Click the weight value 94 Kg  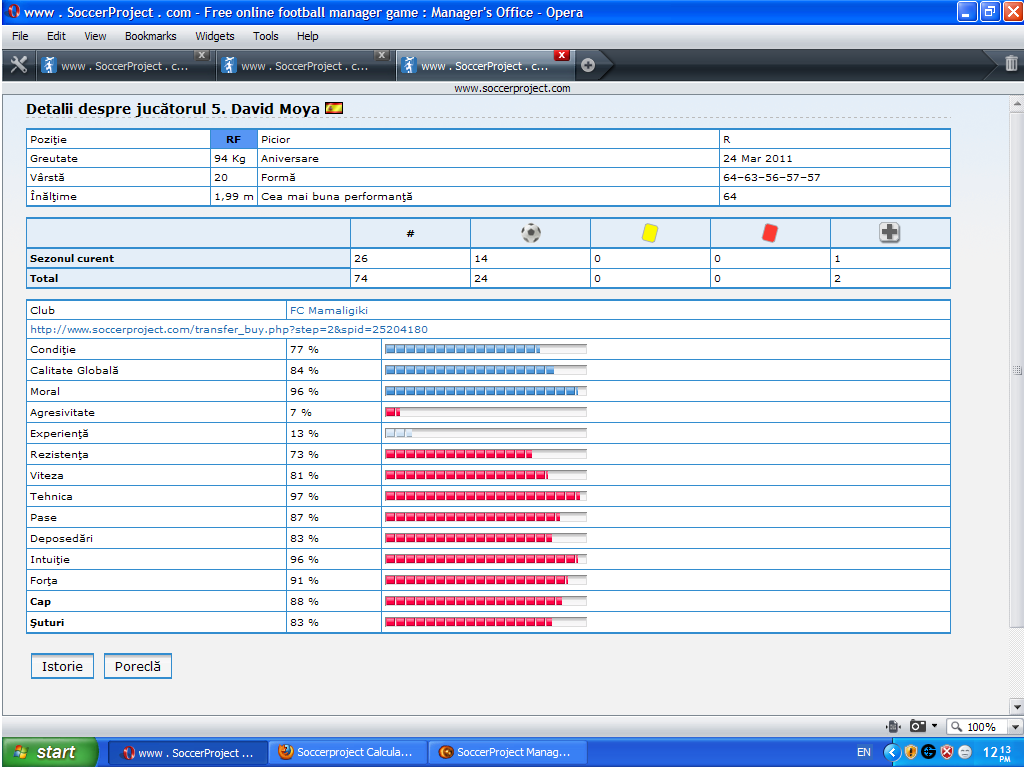click(230, 158)
